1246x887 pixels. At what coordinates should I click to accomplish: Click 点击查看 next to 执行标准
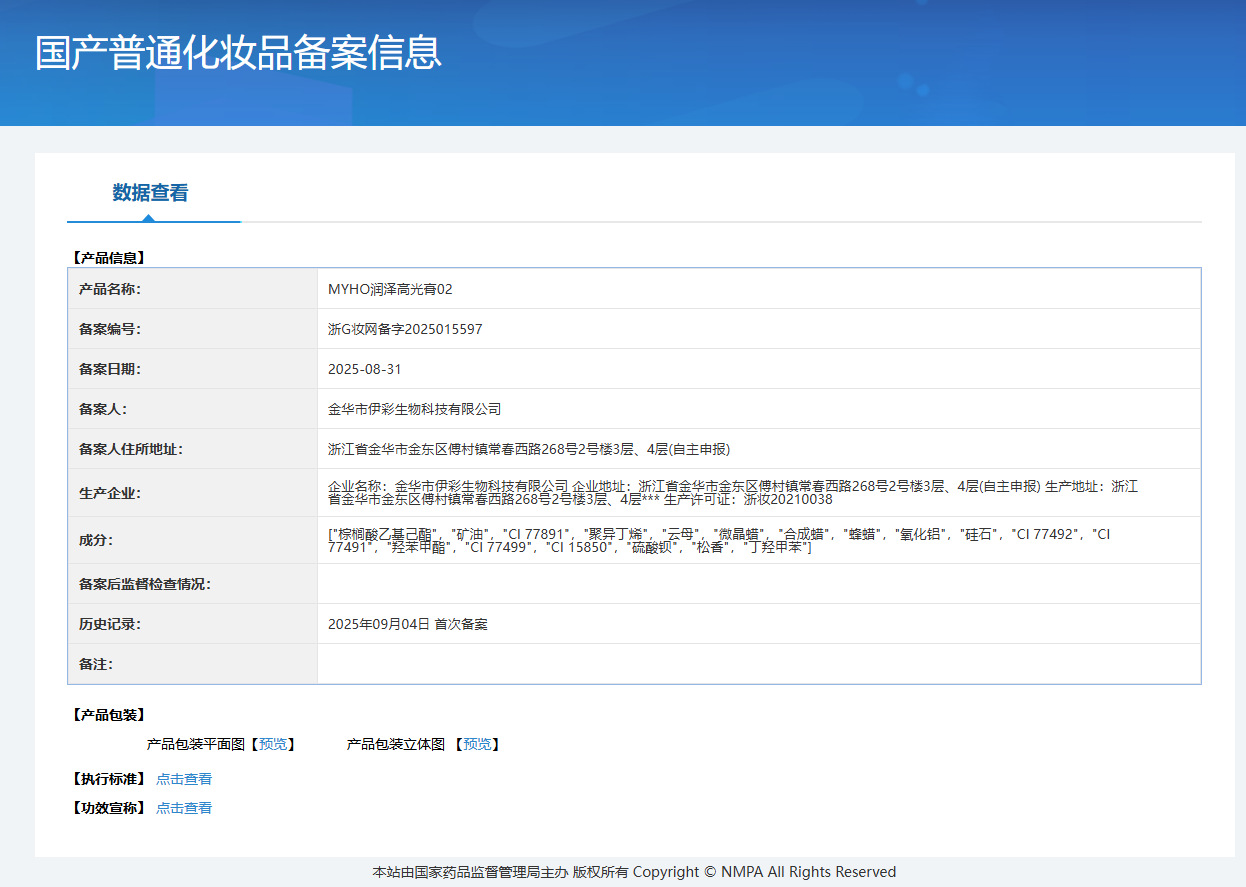click(184, 779)
